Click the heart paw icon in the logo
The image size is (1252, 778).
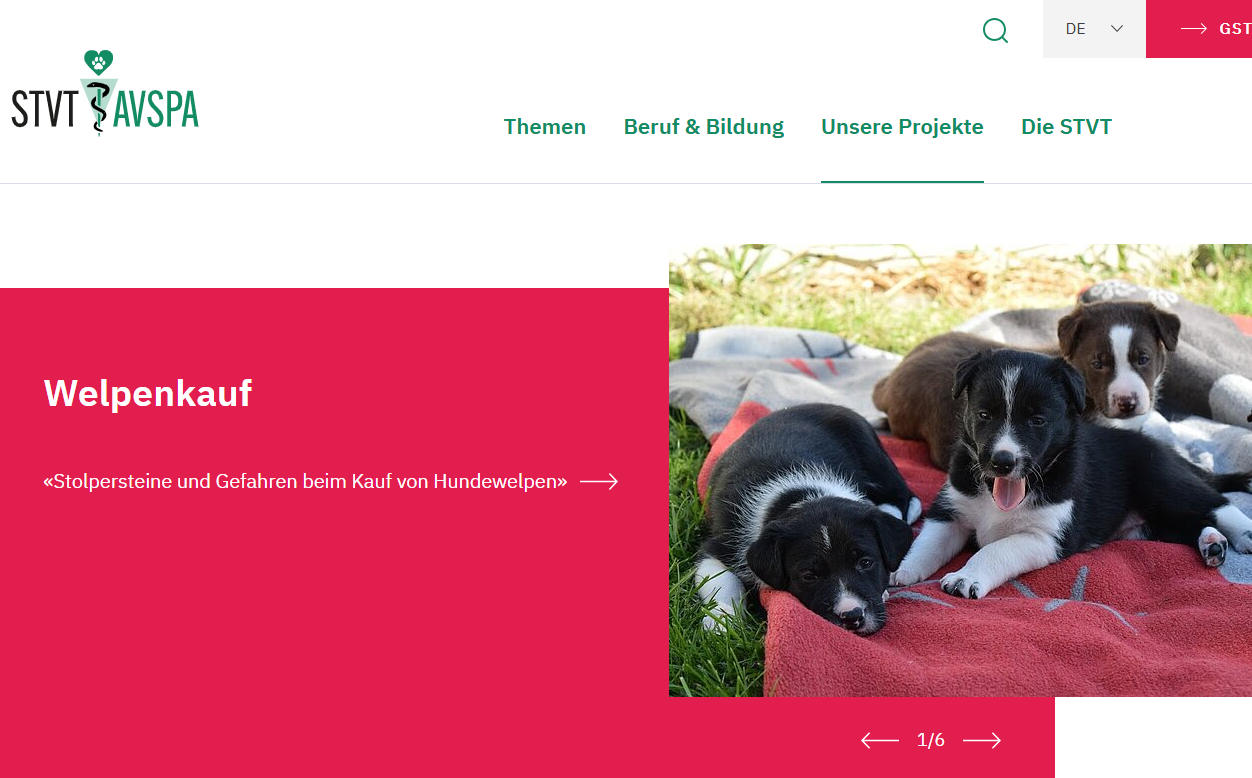(99, 63)
